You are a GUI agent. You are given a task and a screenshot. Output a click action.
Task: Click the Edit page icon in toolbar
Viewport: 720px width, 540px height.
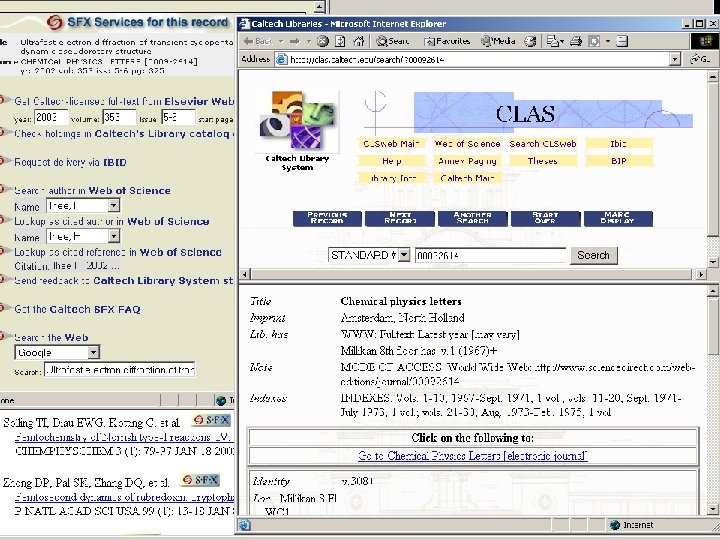pyautogui.click(x=594, y=41)
